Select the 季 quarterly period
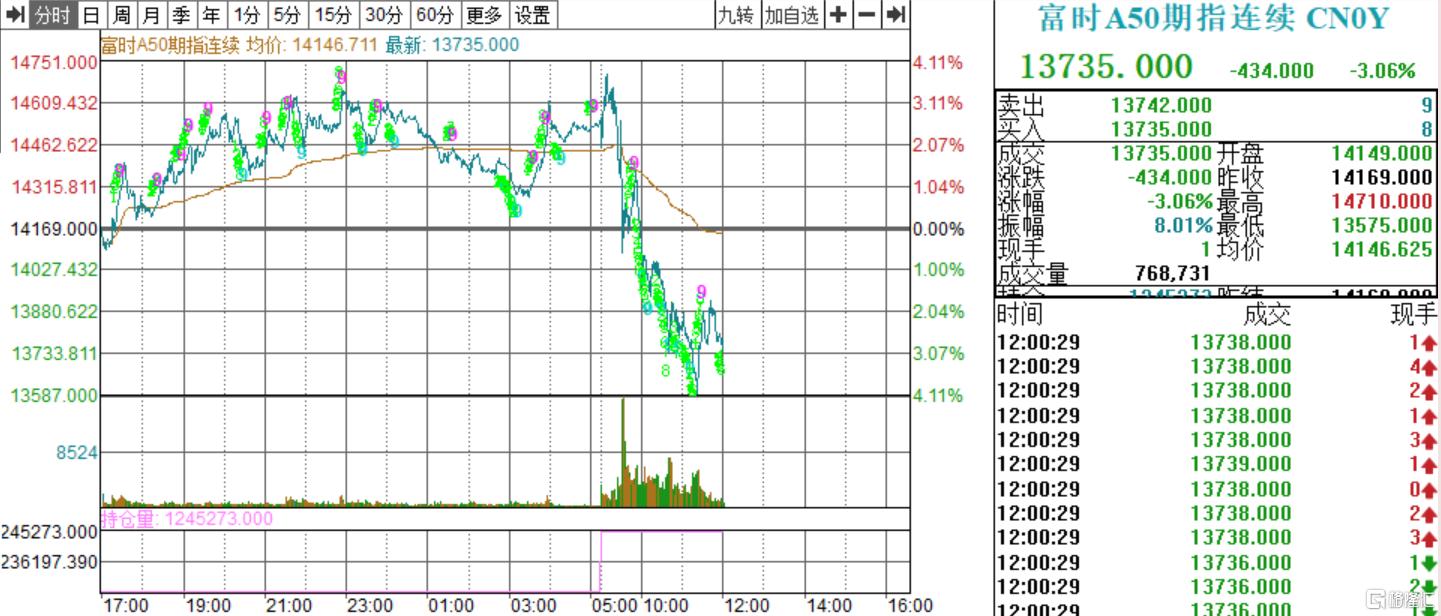 181,15
